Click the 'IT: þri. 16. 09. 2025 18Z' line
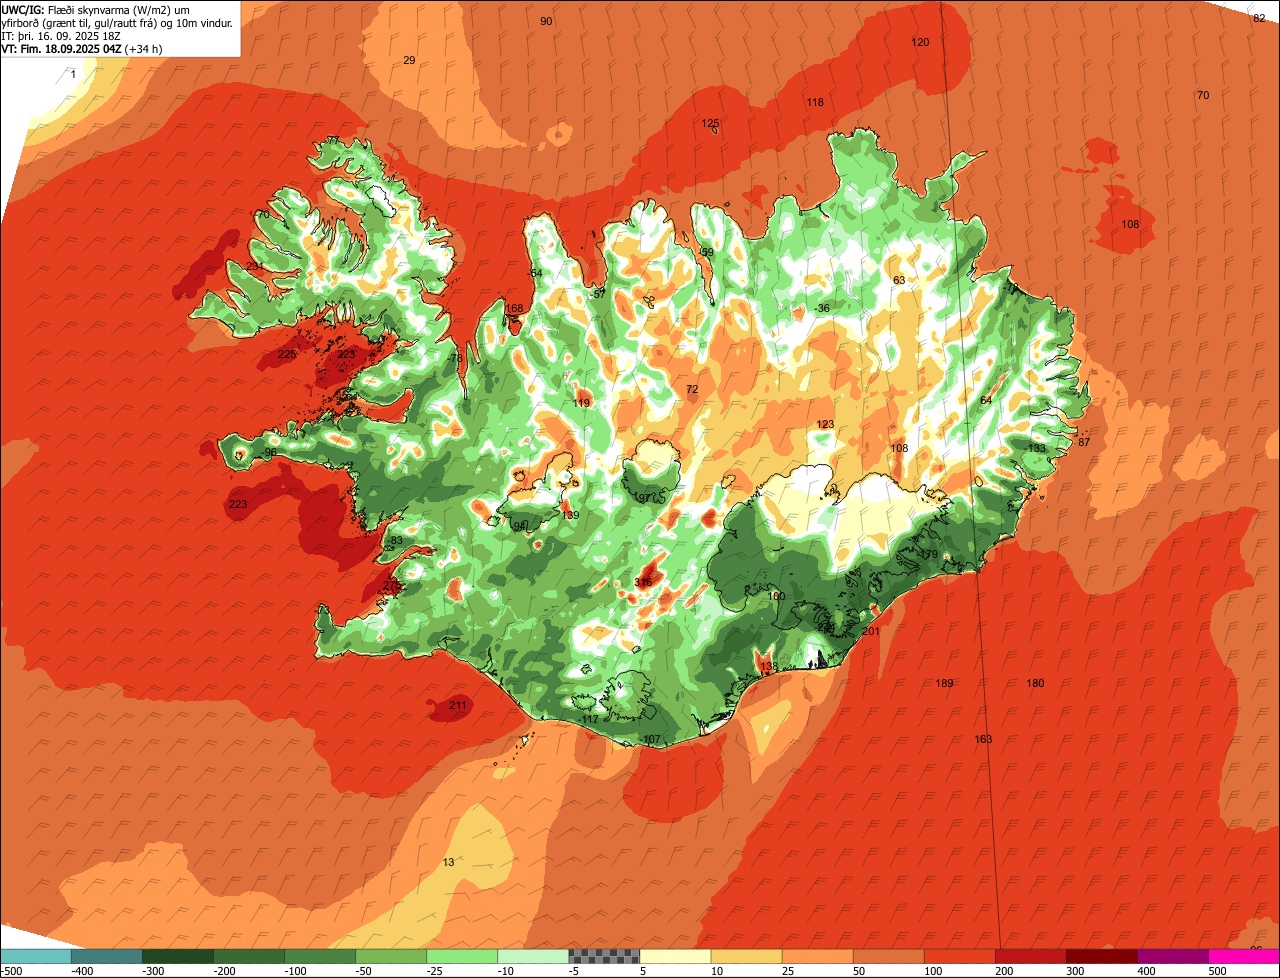Image resolution: width=1280 pixels, height=978 pixels. pos(63,35)
